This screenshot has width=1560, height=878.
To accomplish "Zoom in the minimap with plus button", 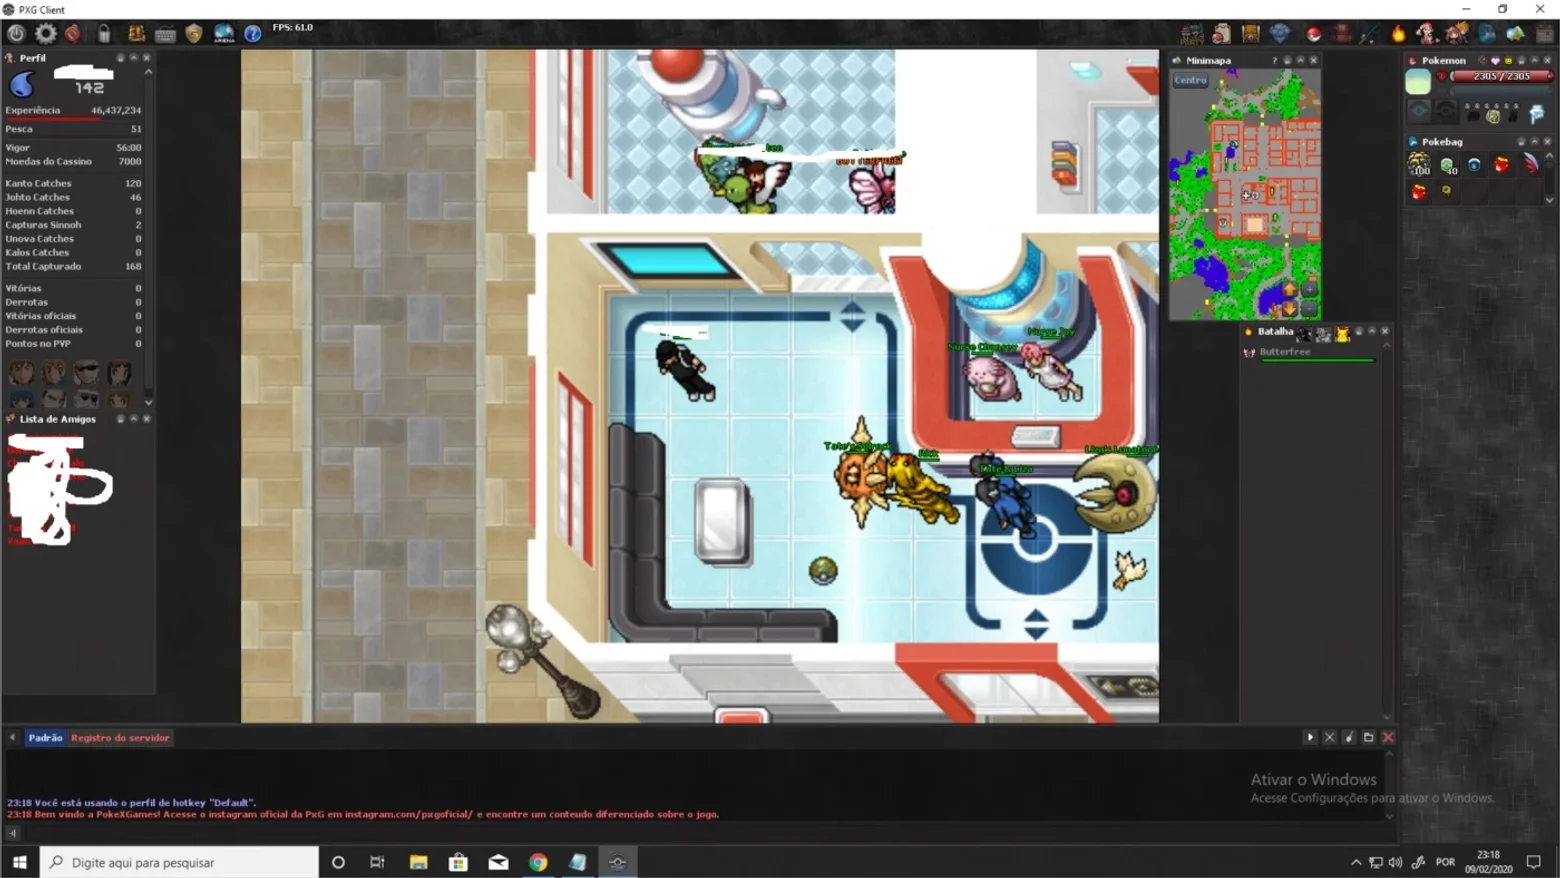I will coord(1309,290).
